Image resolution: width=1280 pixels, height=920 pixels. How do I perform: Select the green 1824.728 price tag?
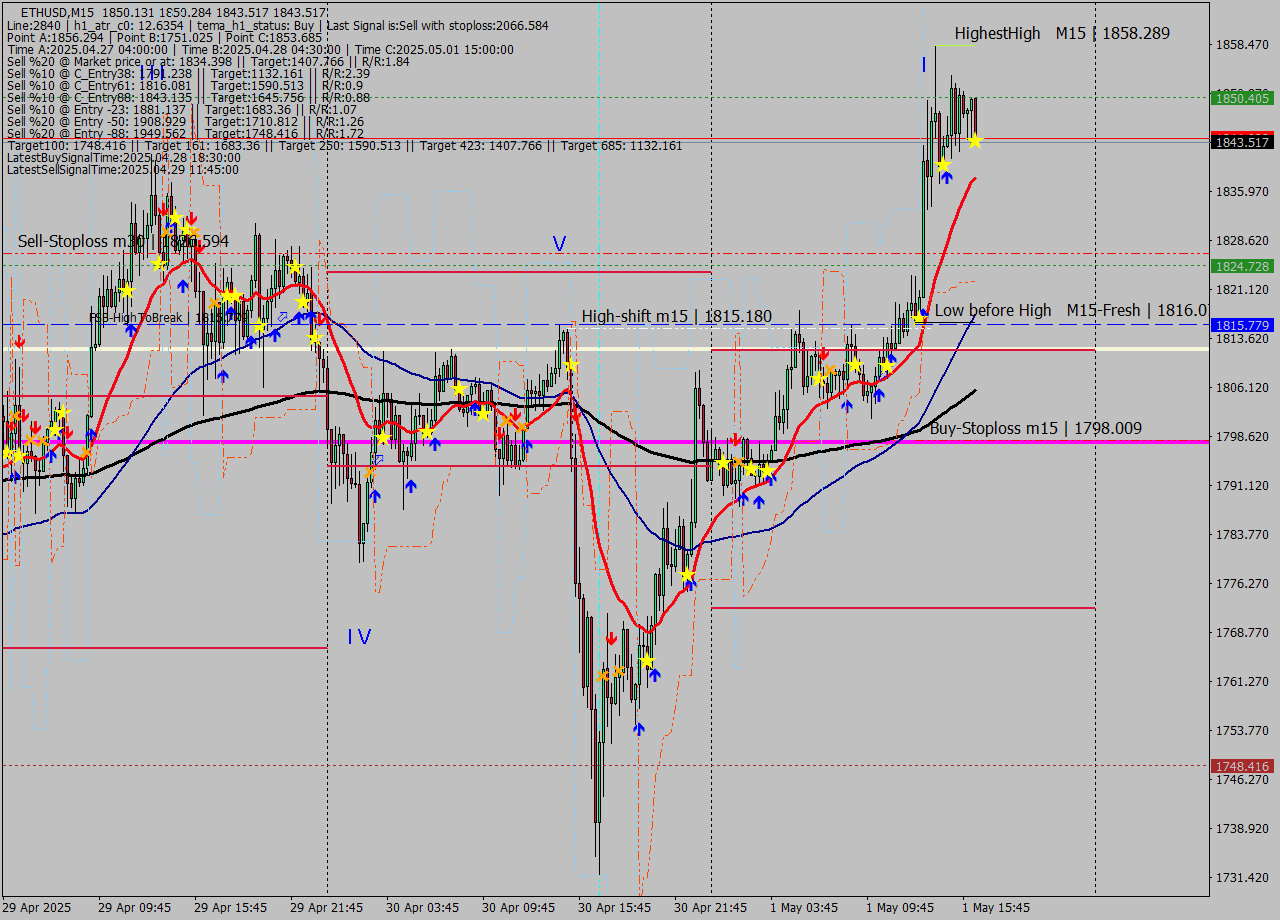[1241, 266]
